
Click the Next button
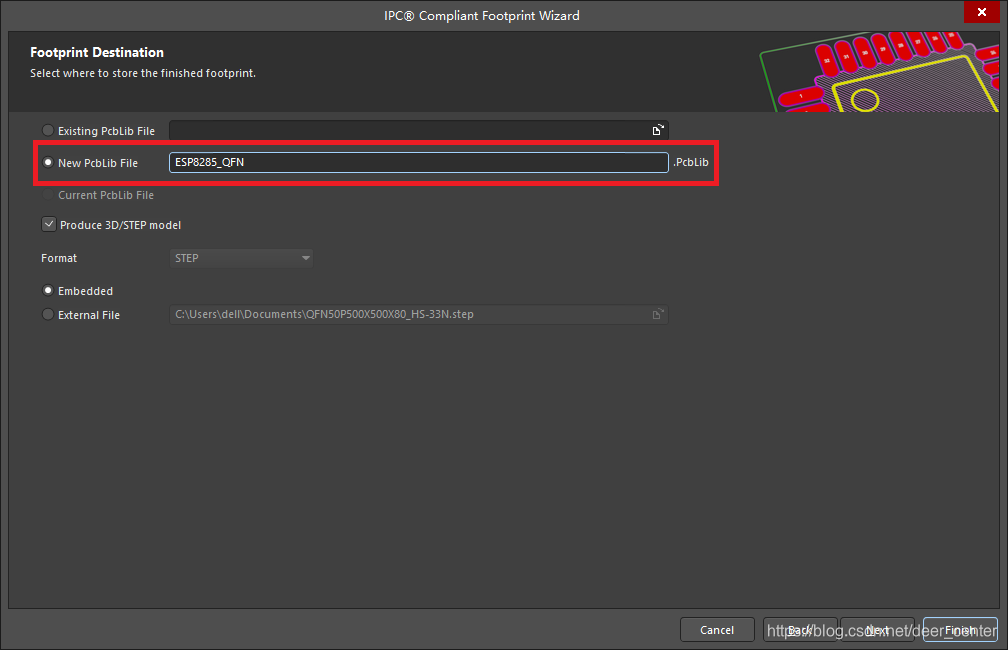point(878,630)
